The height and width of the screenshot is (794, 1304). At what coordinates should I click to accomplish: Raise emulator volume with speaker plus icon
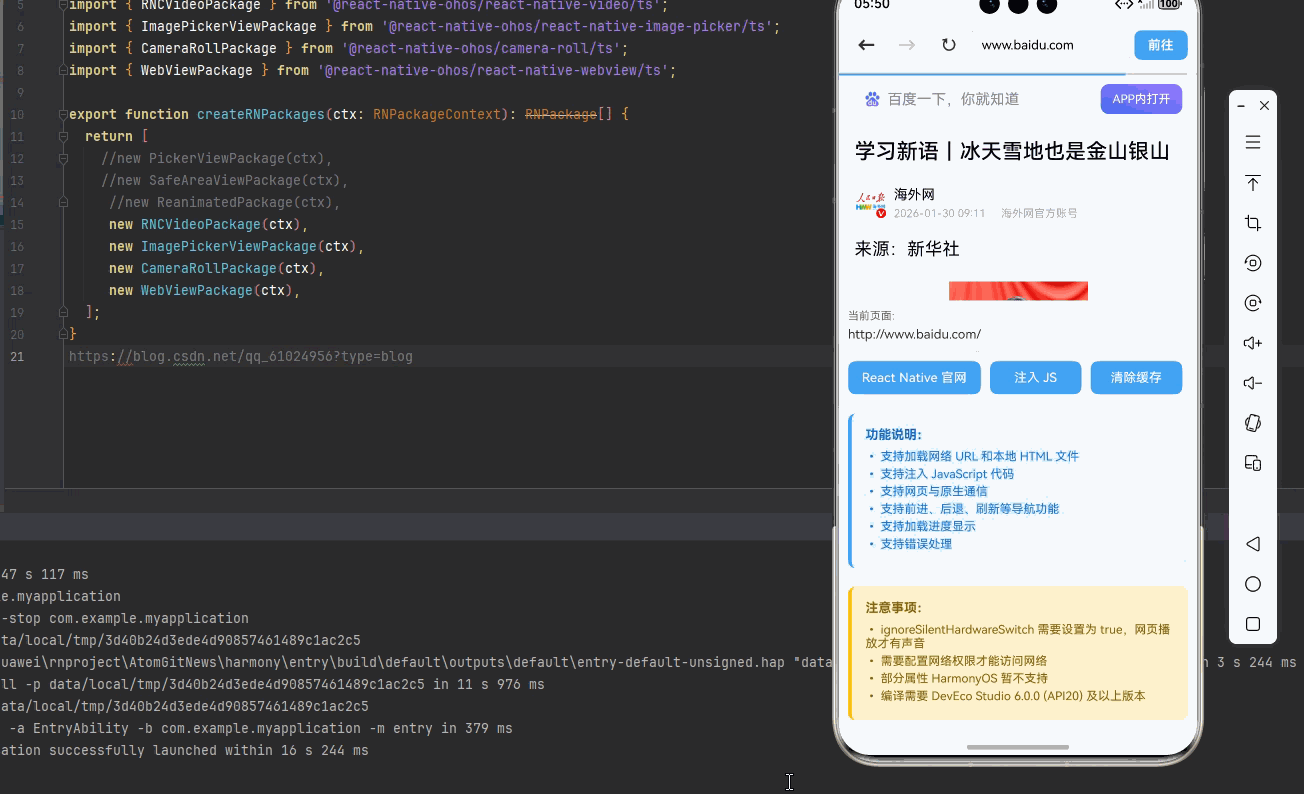[x=1252, y=343]
